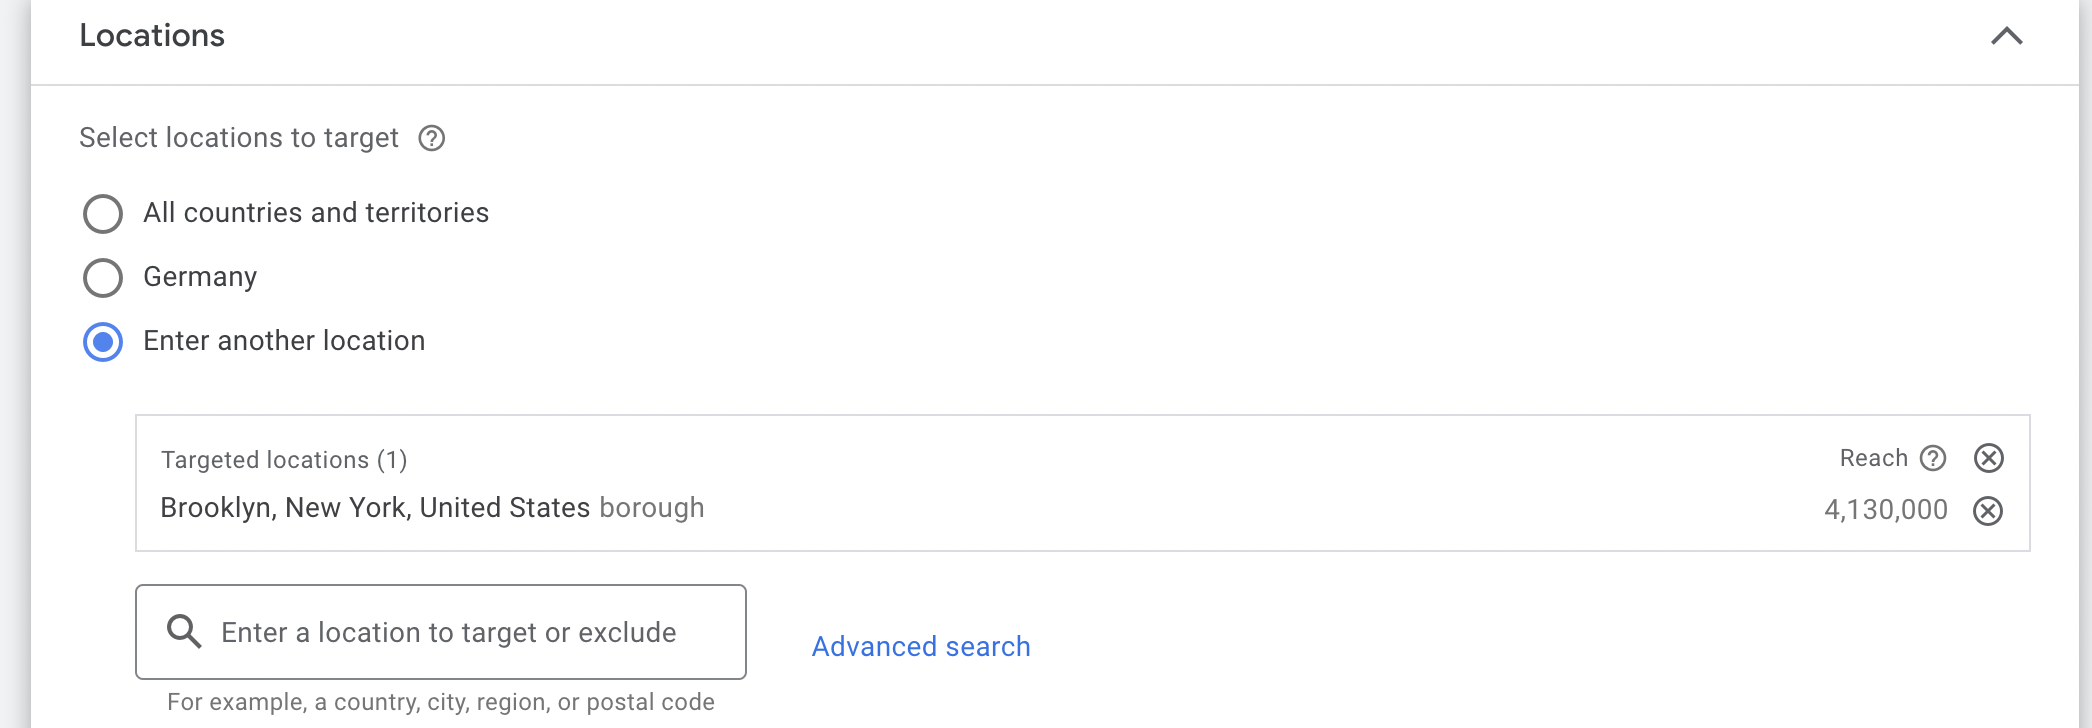
Task: Click the Brooklyn, New York targeted location row
Action: point(1083,509)
